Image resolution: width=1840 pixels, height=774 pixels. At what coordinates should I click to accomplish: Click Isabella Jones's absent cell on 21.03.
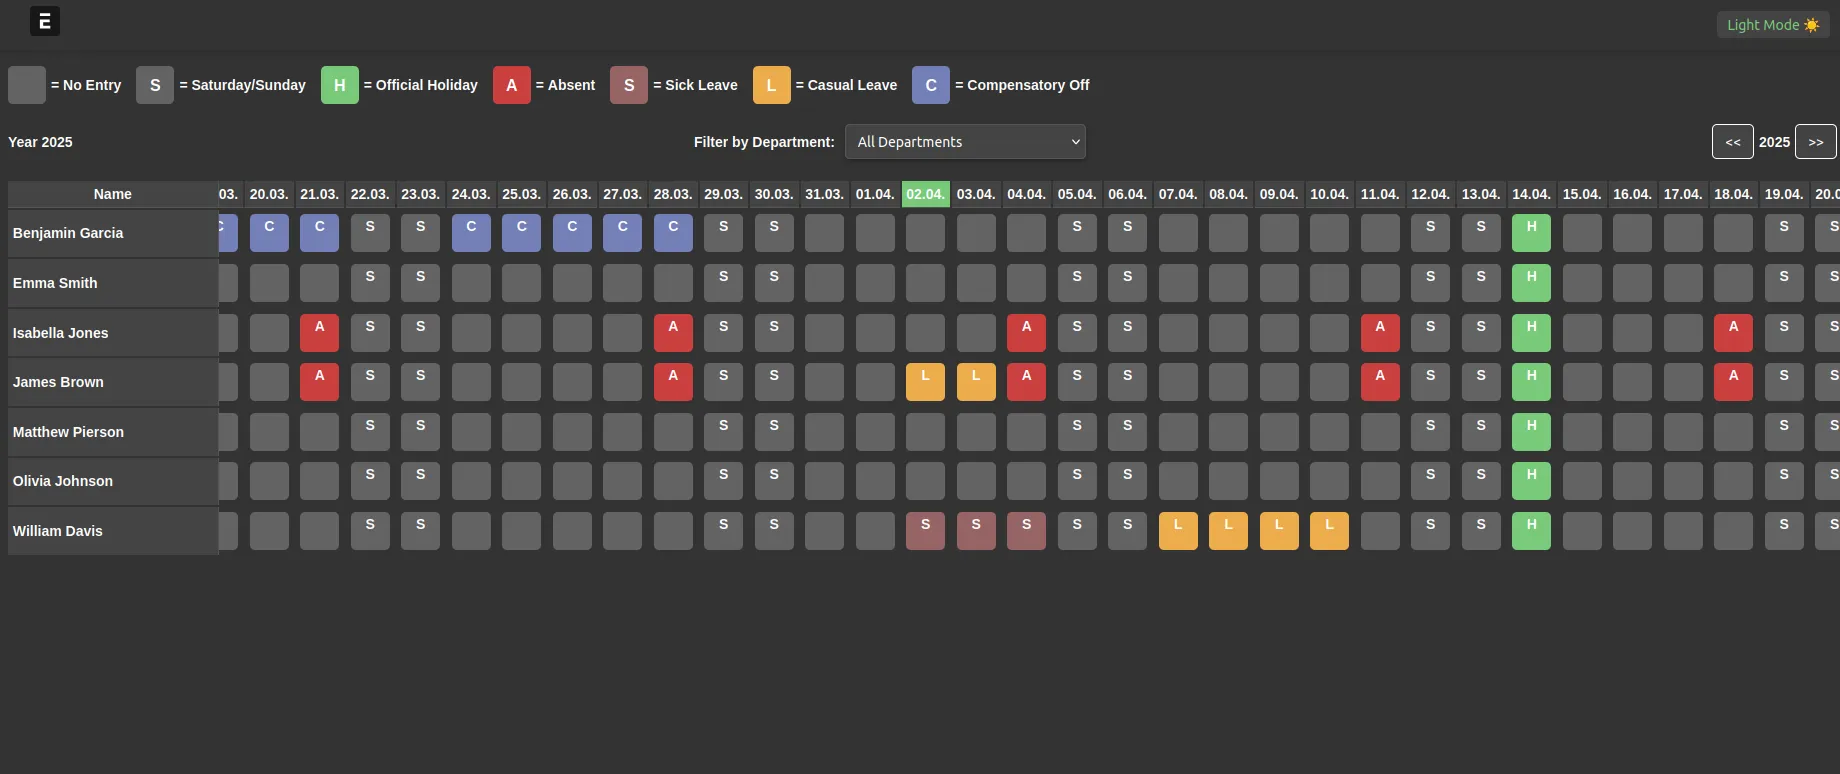point(319,333)
